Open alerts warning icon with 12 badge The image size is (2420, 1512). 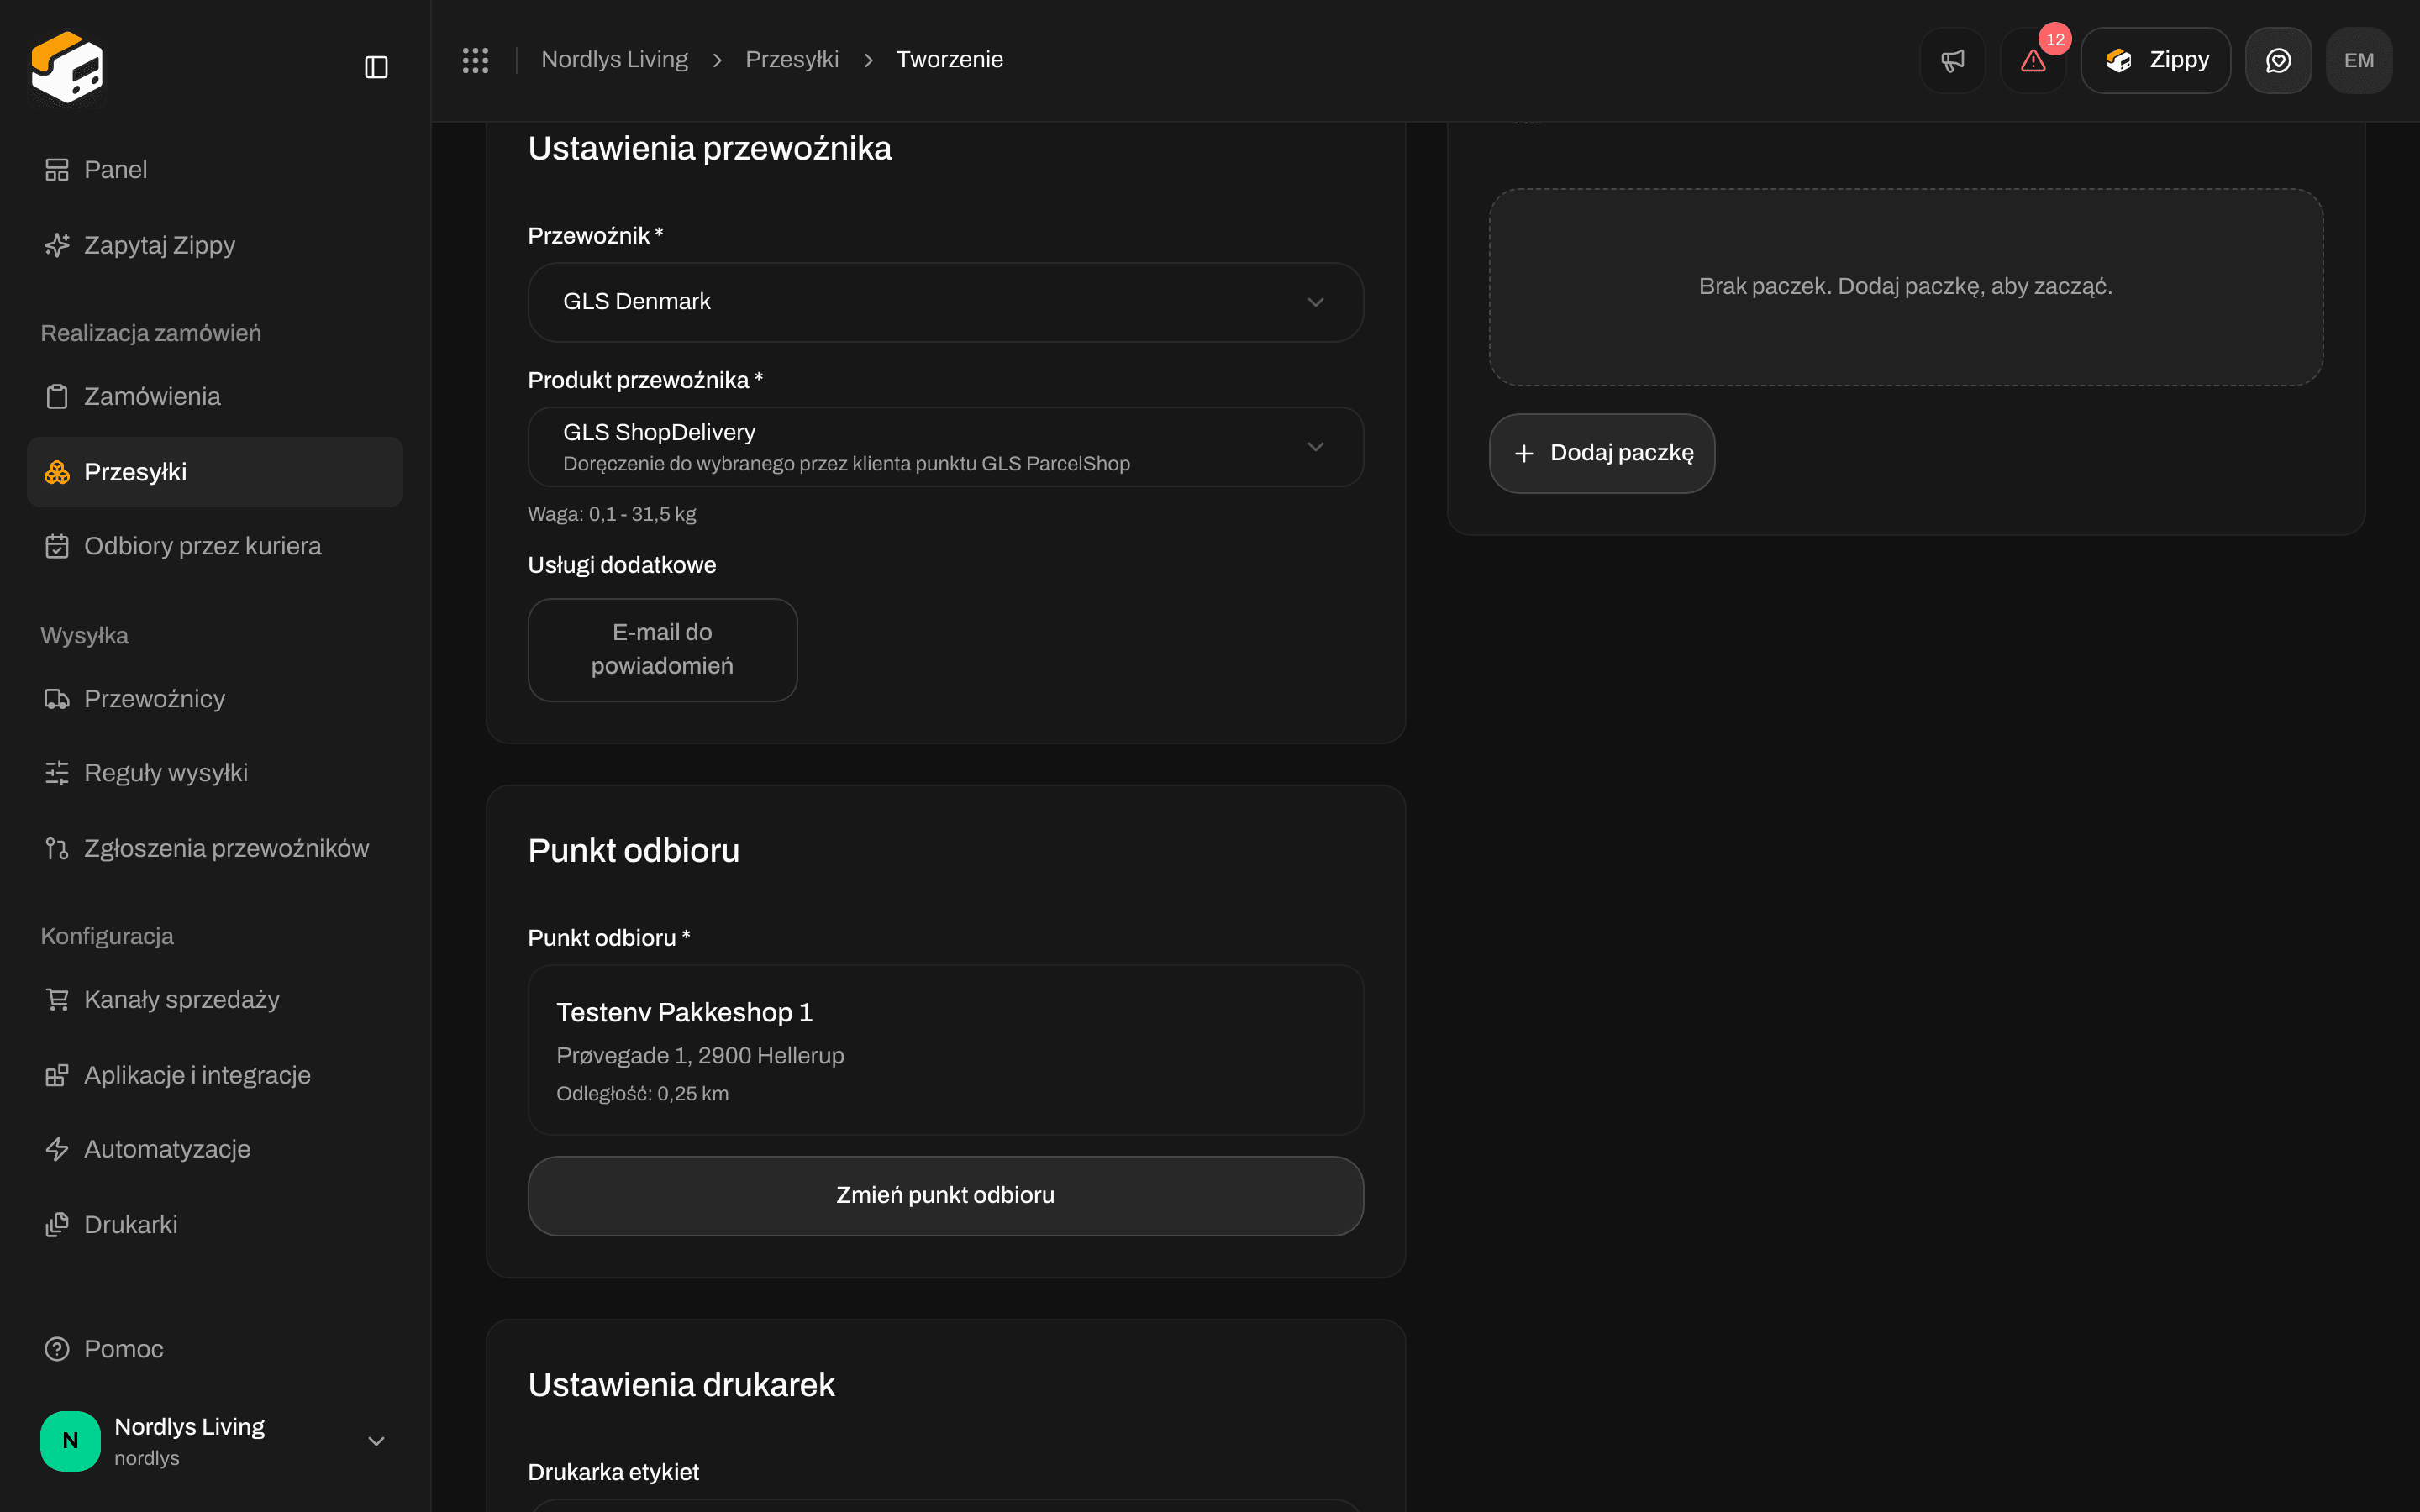(x=2033, y=60)
